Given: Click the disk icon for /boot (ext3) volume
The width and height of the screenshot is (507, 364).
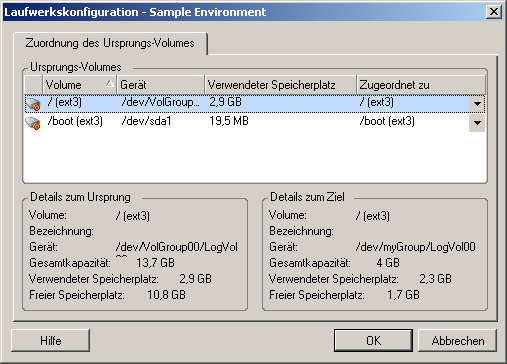Looking at the screenshot, I should click(x=33, y=123).
